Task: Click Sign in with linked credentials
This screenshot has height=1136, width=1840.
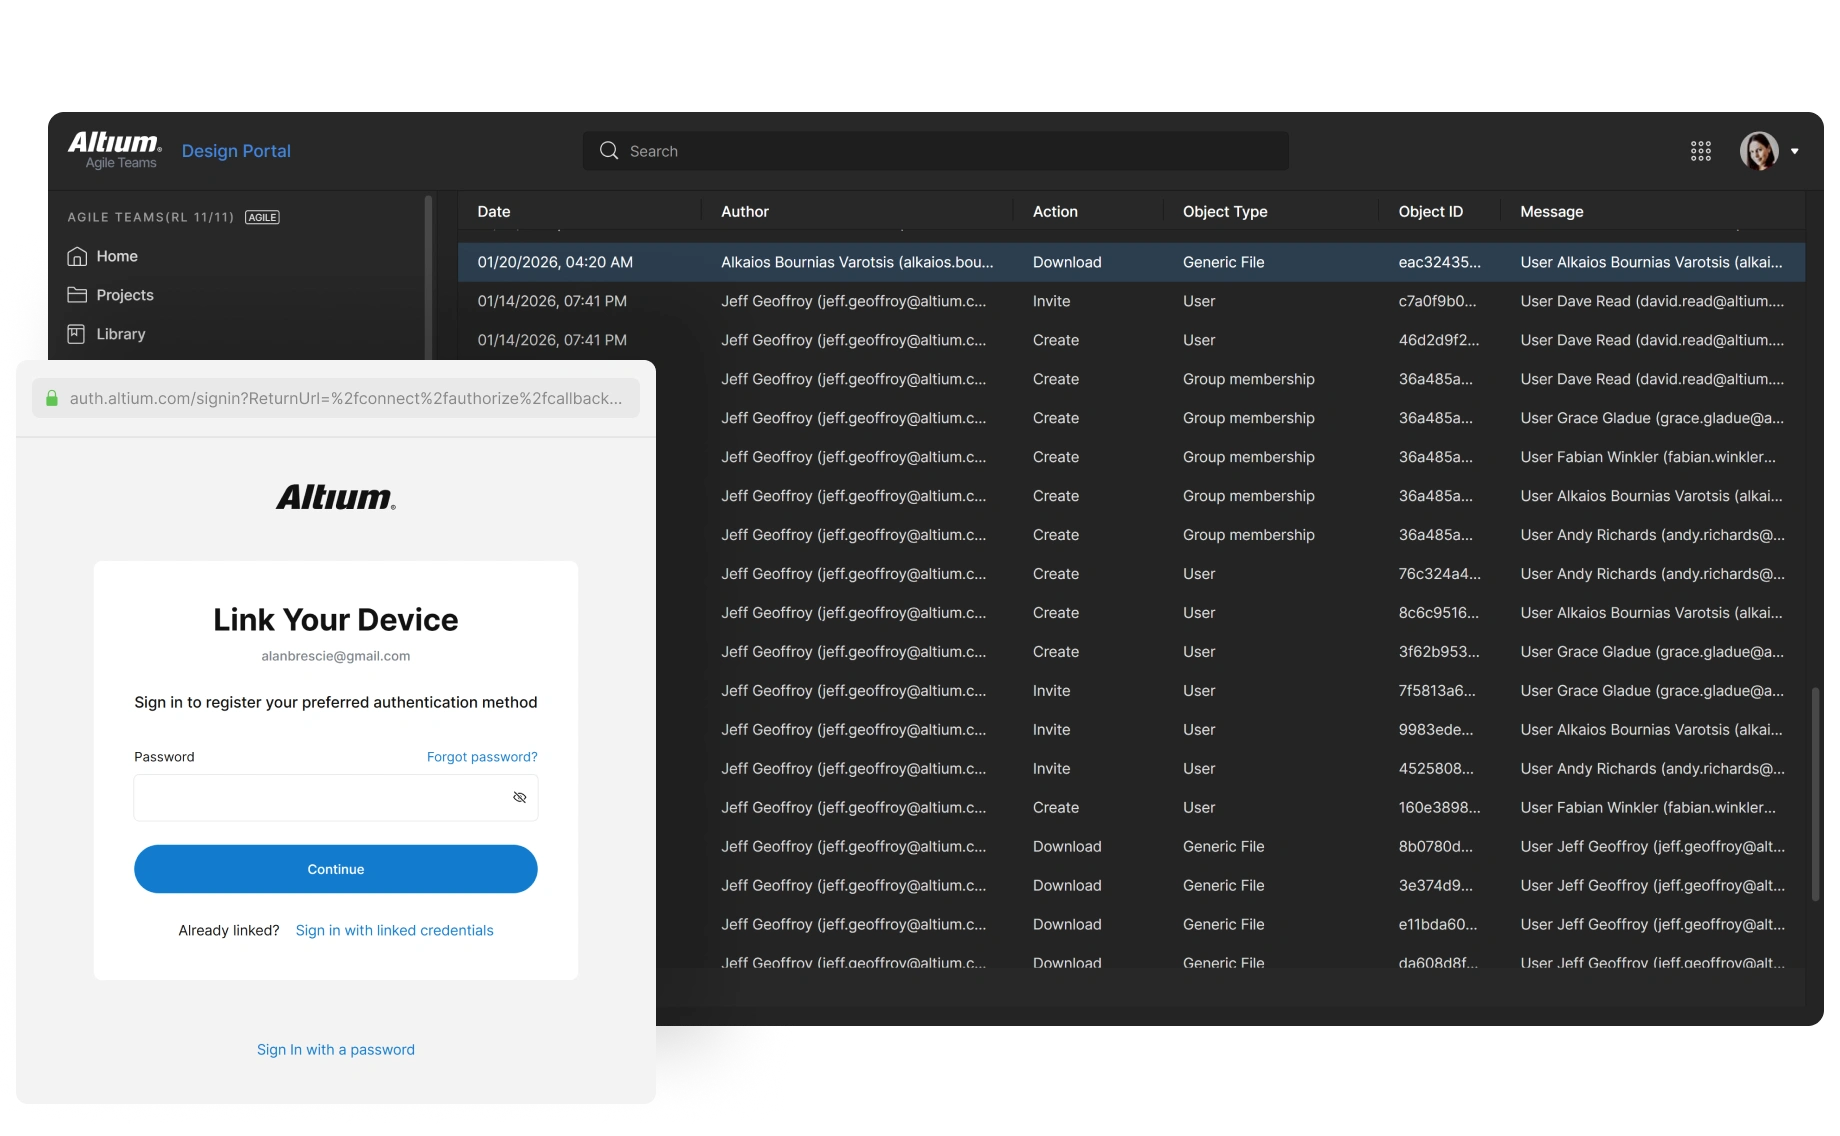Action: click(x=394, y=930)
